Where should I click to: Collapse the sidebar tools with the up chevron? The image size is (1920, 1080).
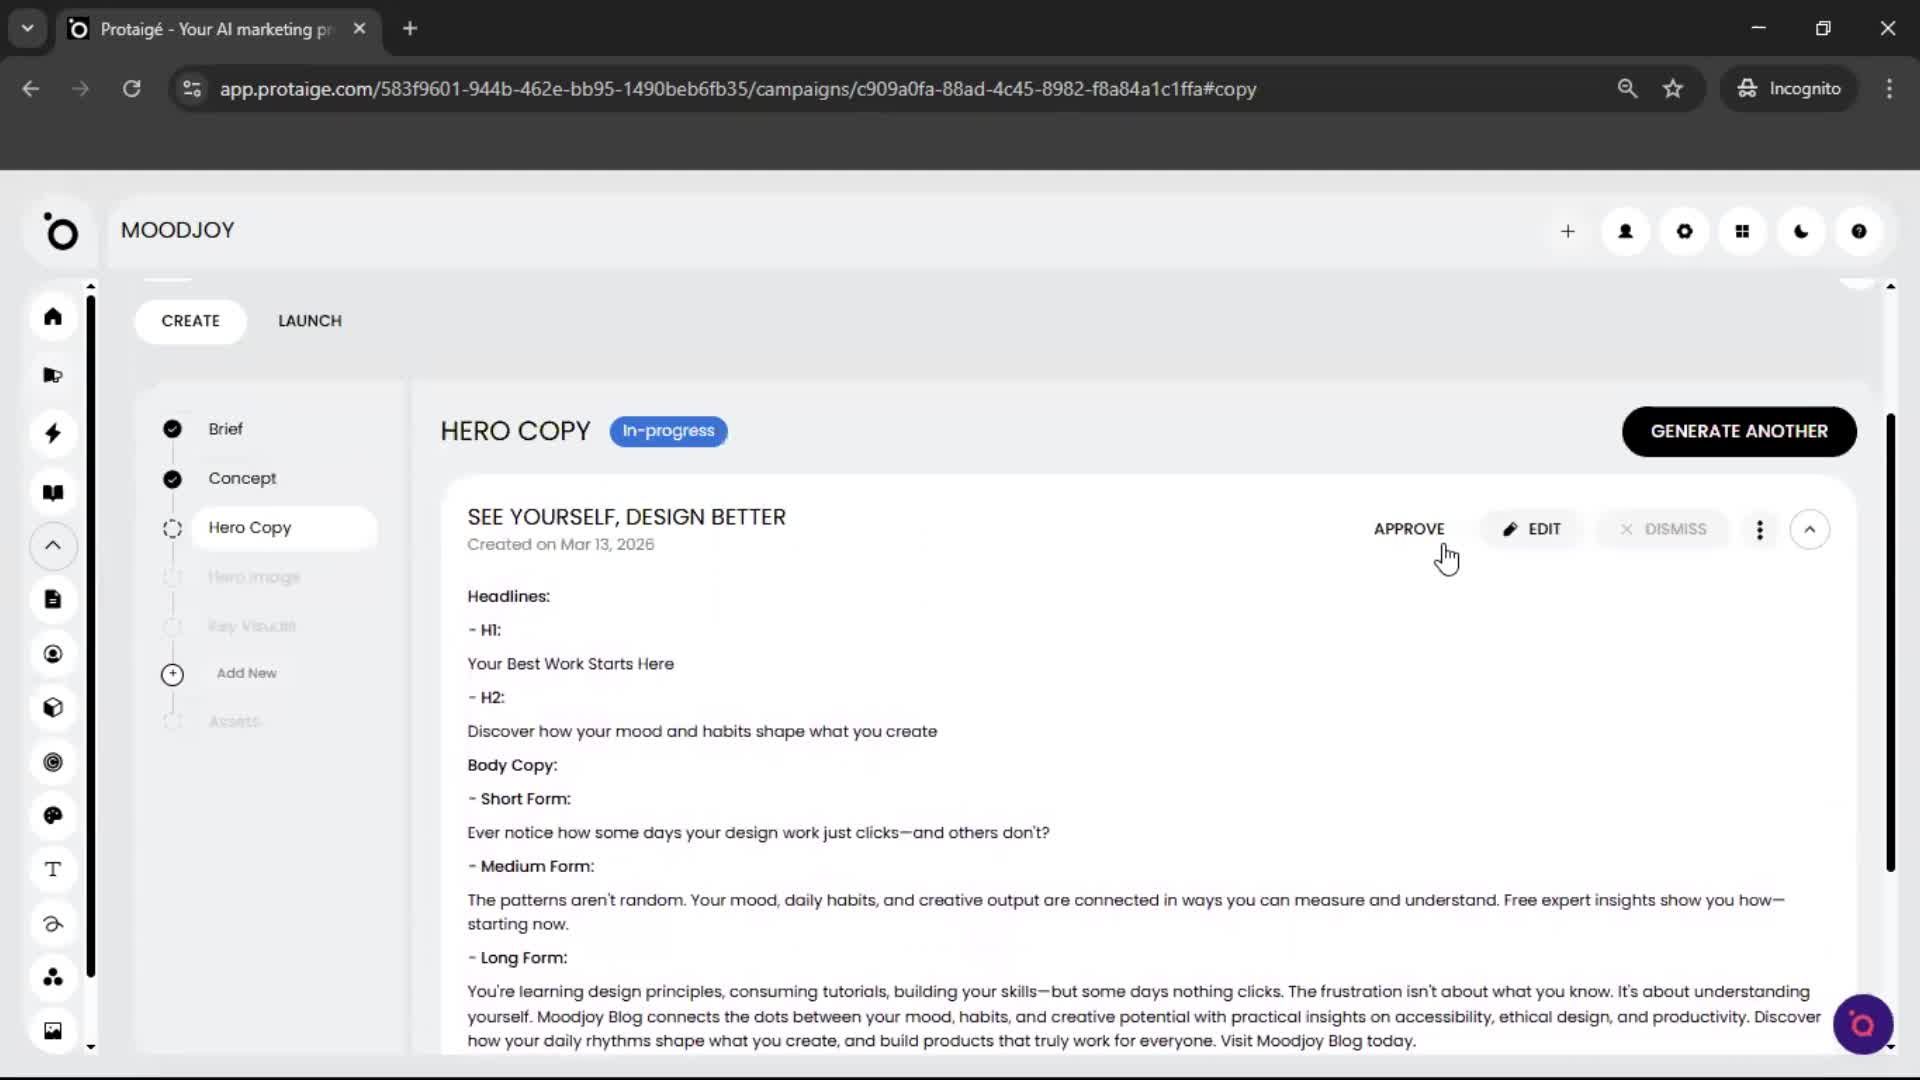click(52, 546)
